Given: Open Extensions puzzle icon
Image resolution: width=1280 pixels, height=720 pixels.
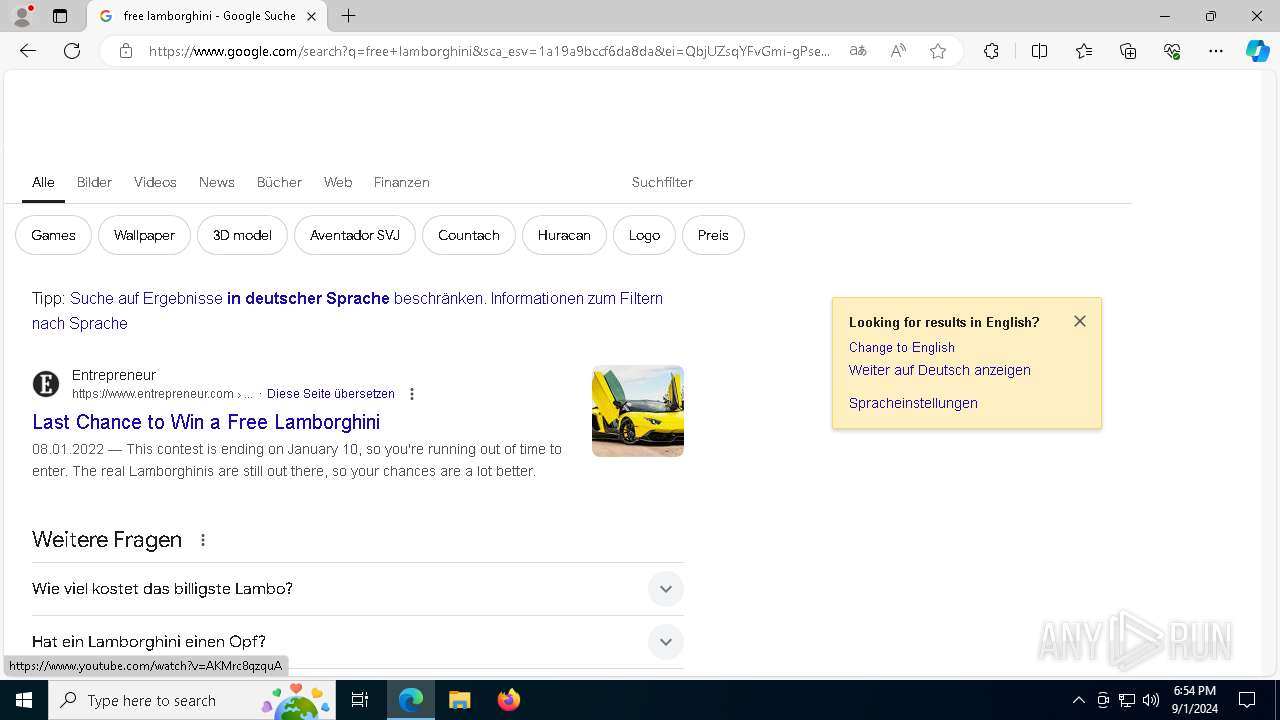Looking at the screenshot, I should point(991,51).
